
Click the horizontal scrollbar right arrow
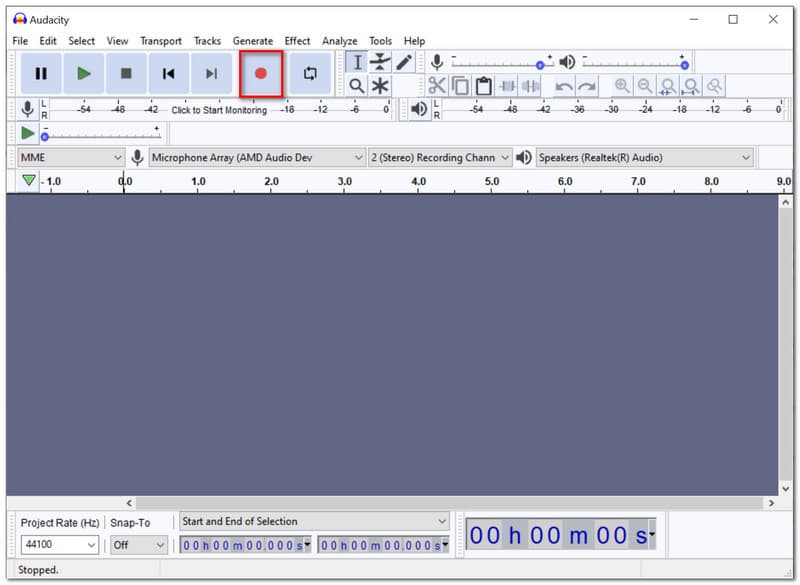771,503
